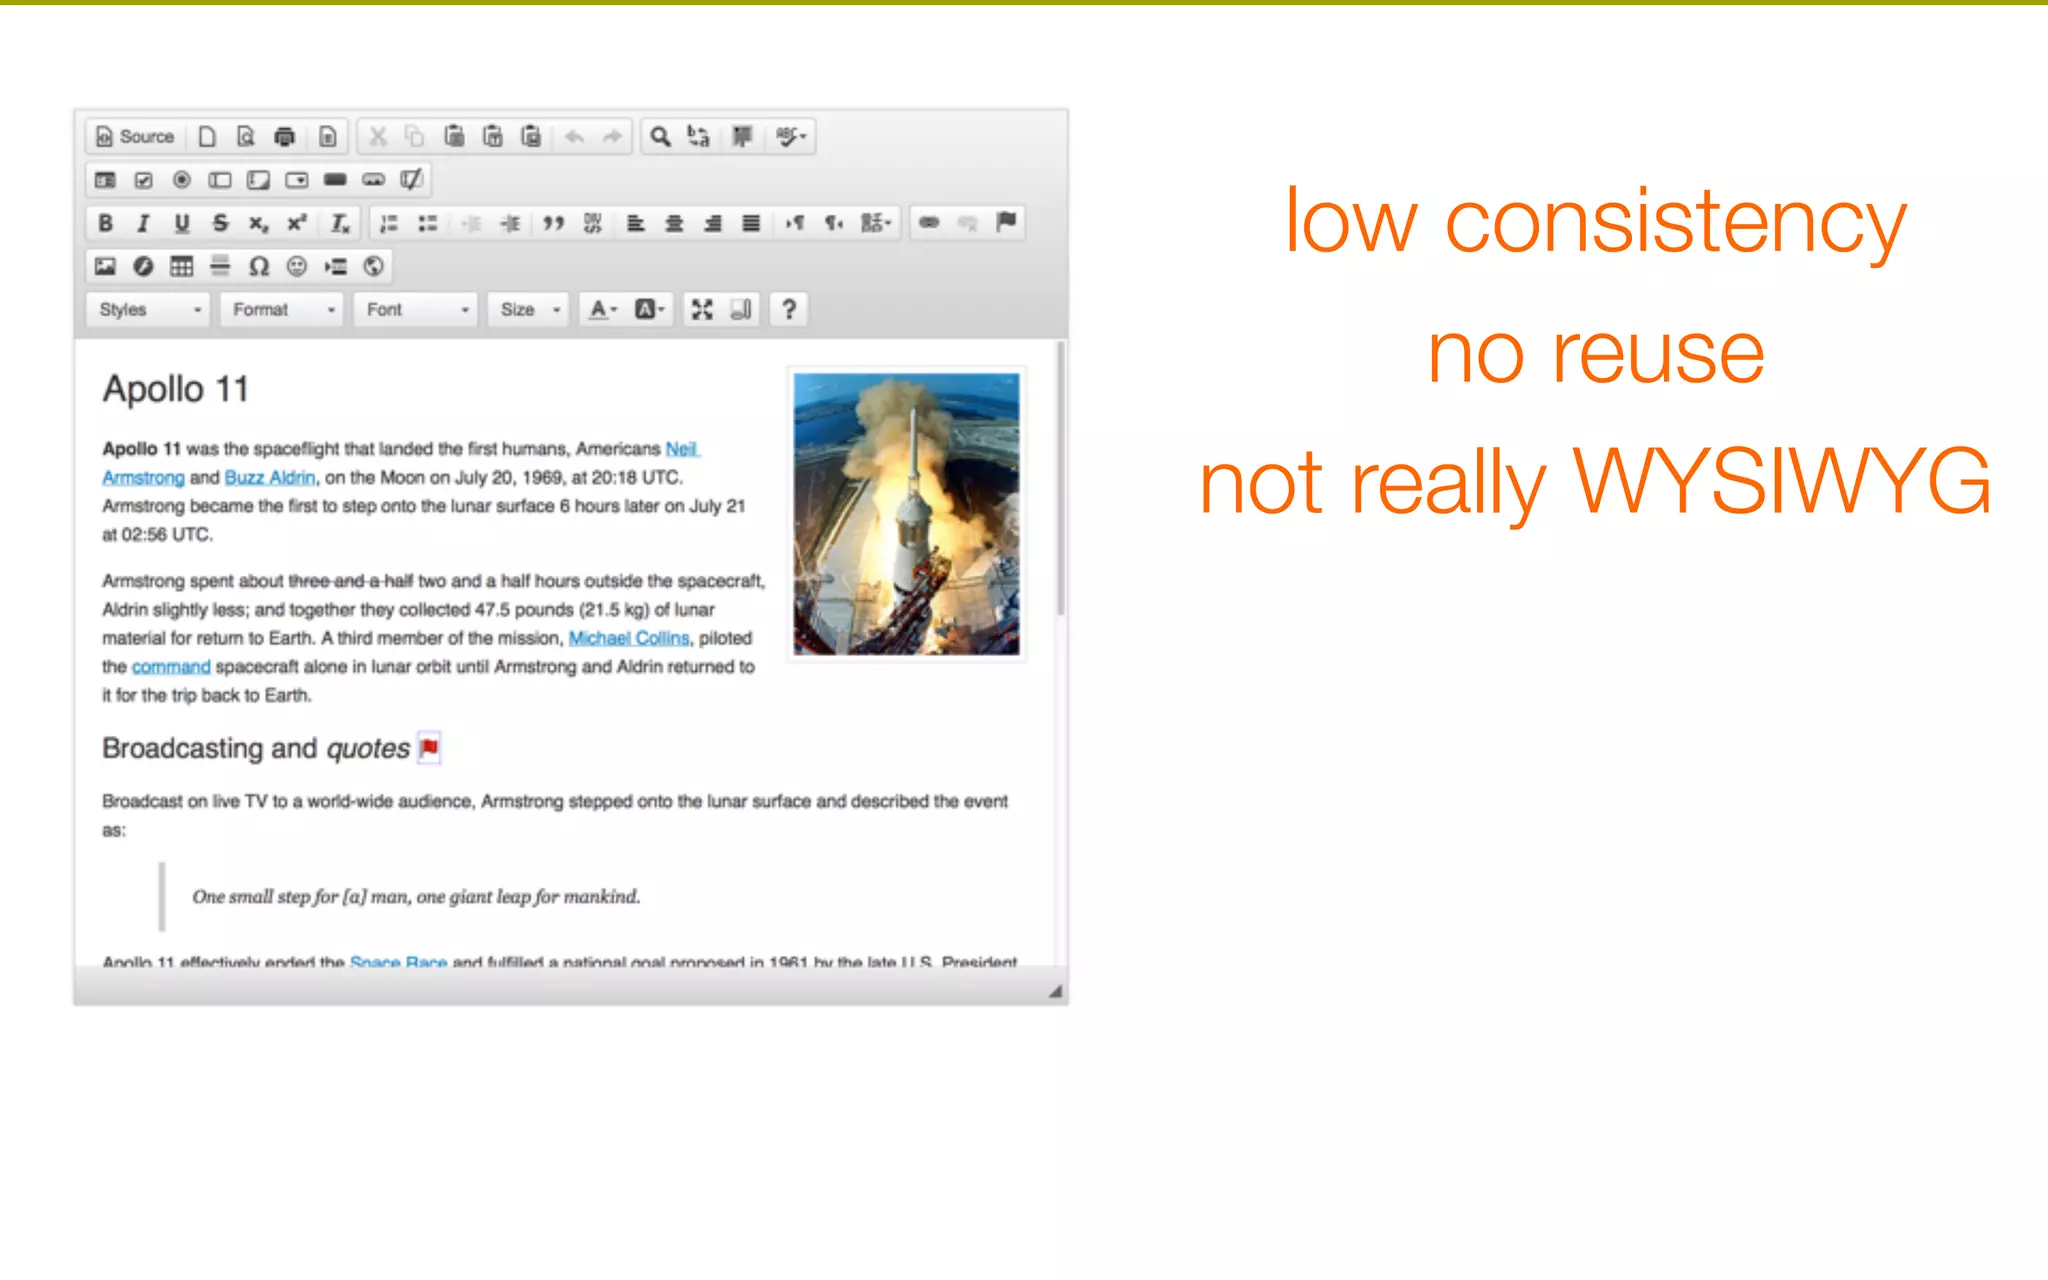Insert a Checkbox form field

pos(144,180)
